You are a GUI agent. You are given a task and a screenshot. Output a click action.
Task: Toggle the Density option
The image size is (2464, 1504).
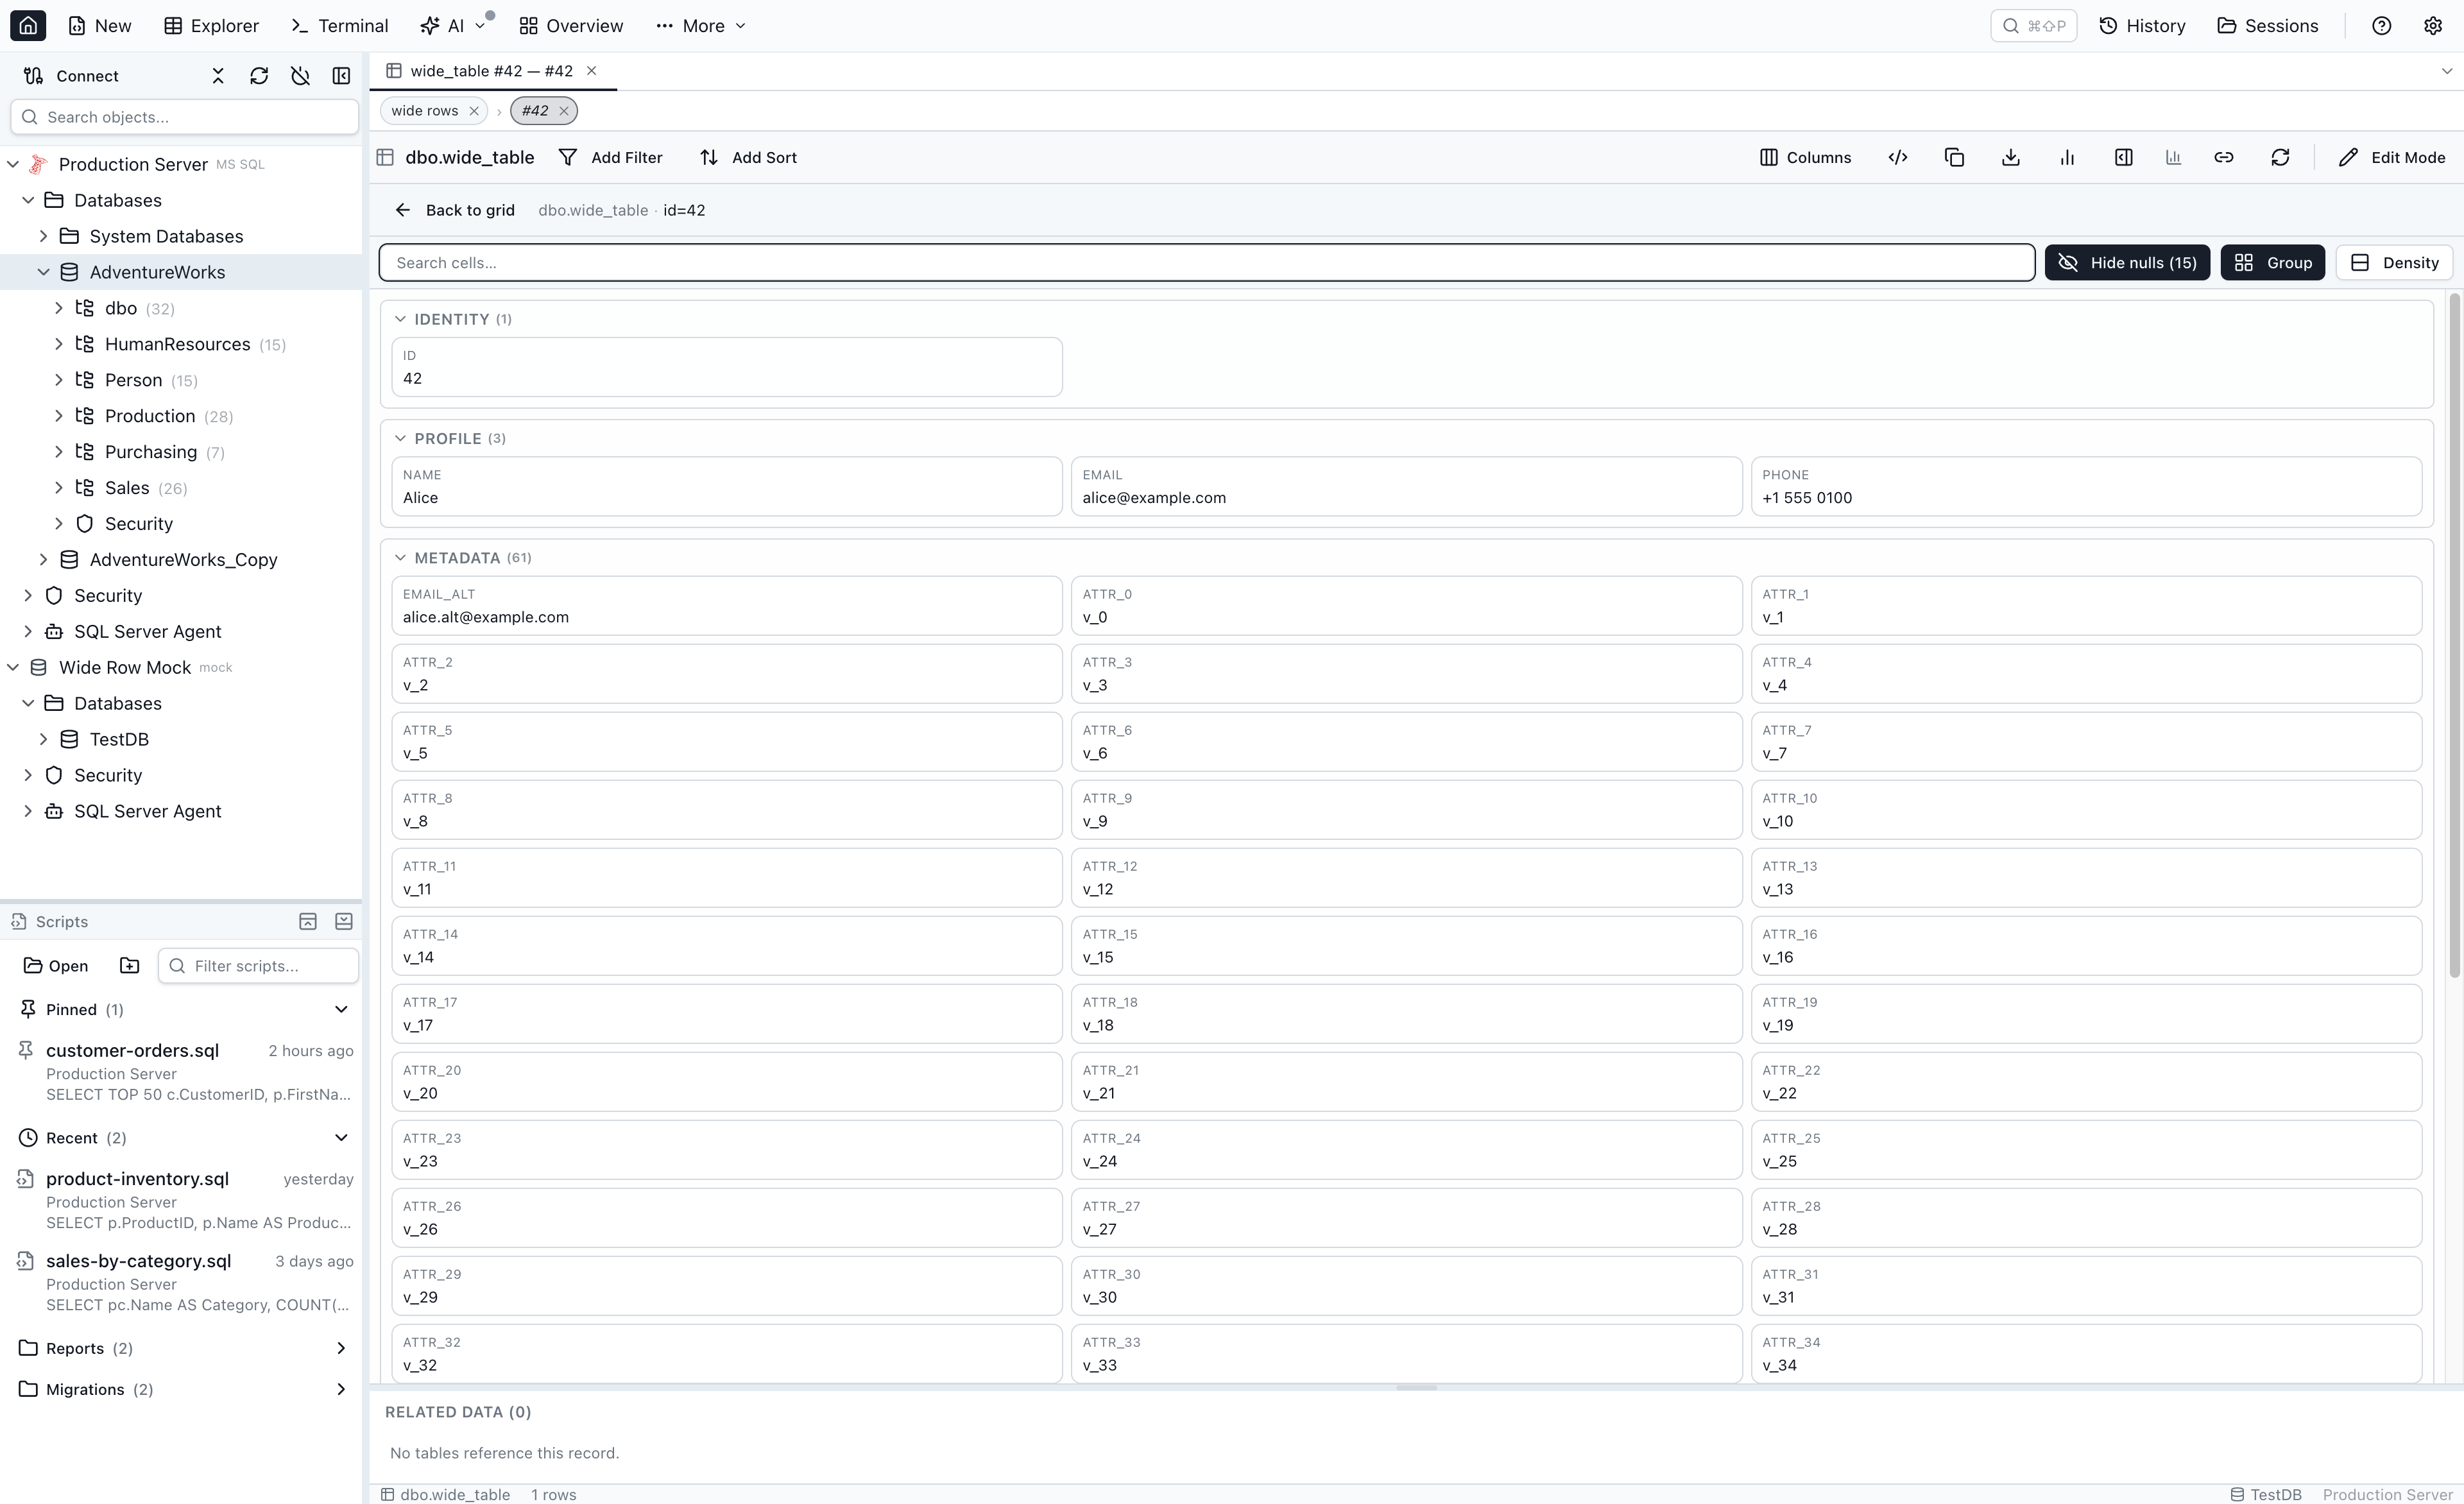pos(2394,263)
